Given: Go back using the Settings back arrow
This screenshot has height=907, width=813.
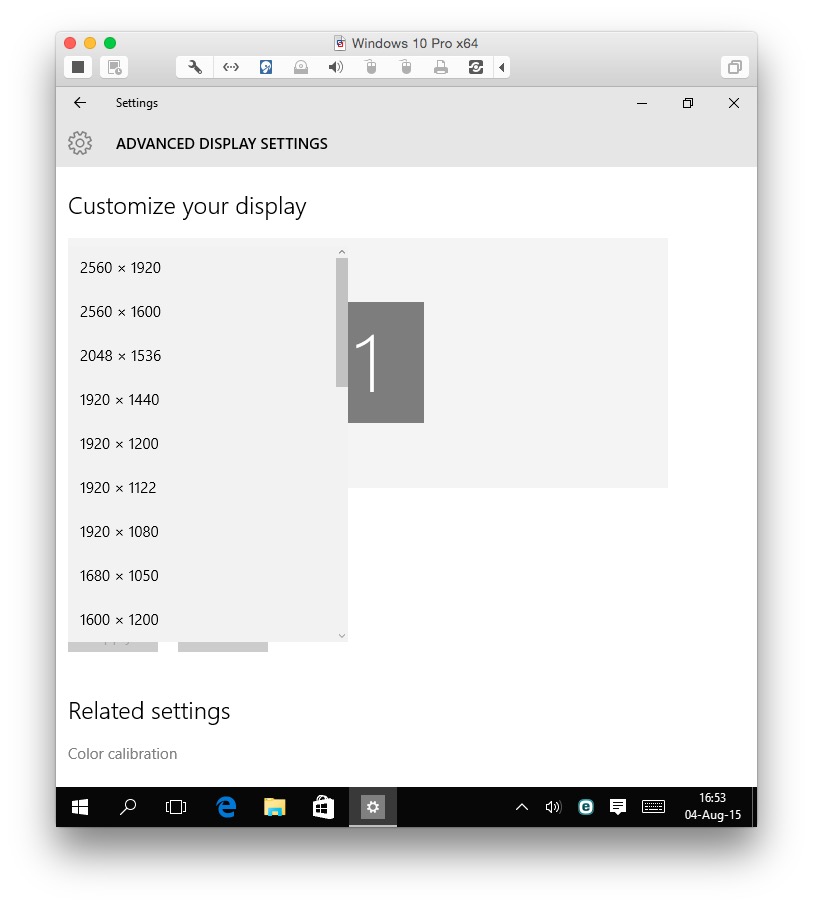Looking at the screenshot, I should [x=79, y=102].
